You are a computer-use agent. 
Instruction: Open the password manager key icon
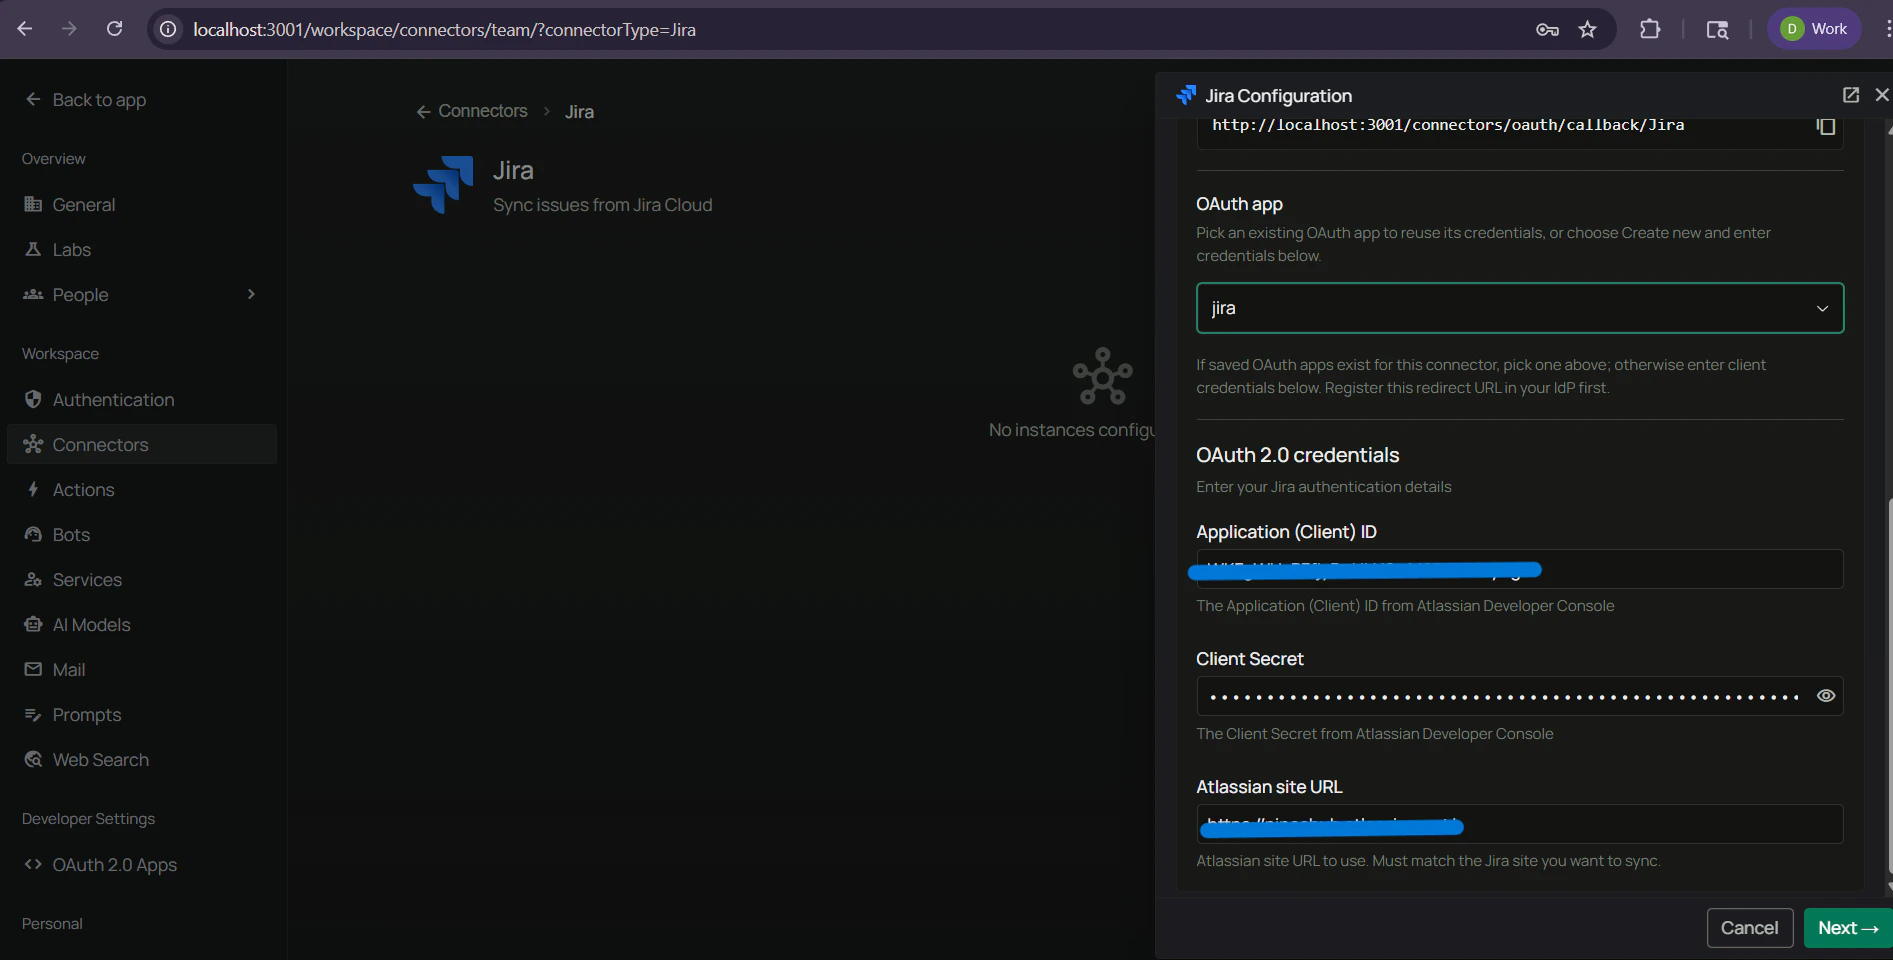tap(1547, 29)
